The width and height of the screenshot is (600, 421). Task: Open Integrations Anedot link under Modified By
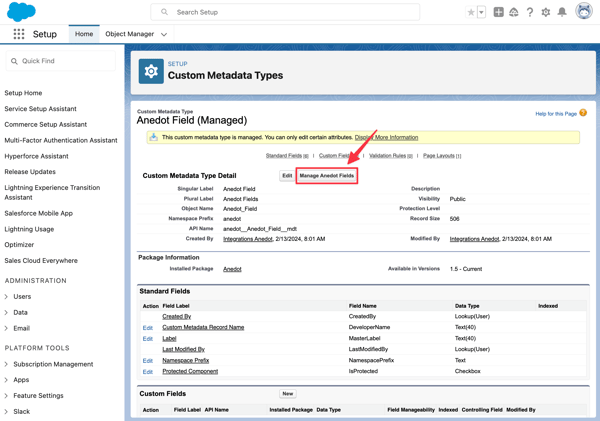(x=474, y=239)
